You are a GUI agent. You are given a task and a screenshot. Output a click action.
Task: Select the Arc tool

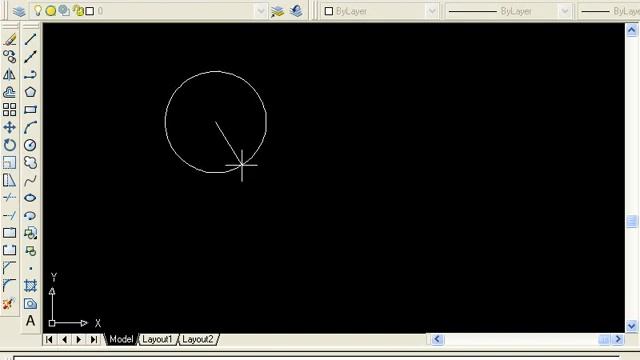[x=30, y=127]
